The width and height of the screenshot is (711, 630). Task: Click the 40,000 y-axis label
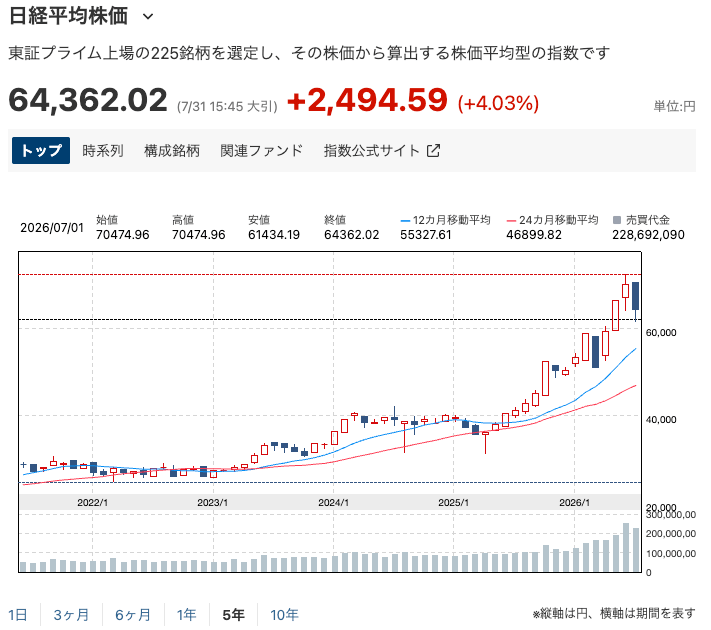[661, 420]
